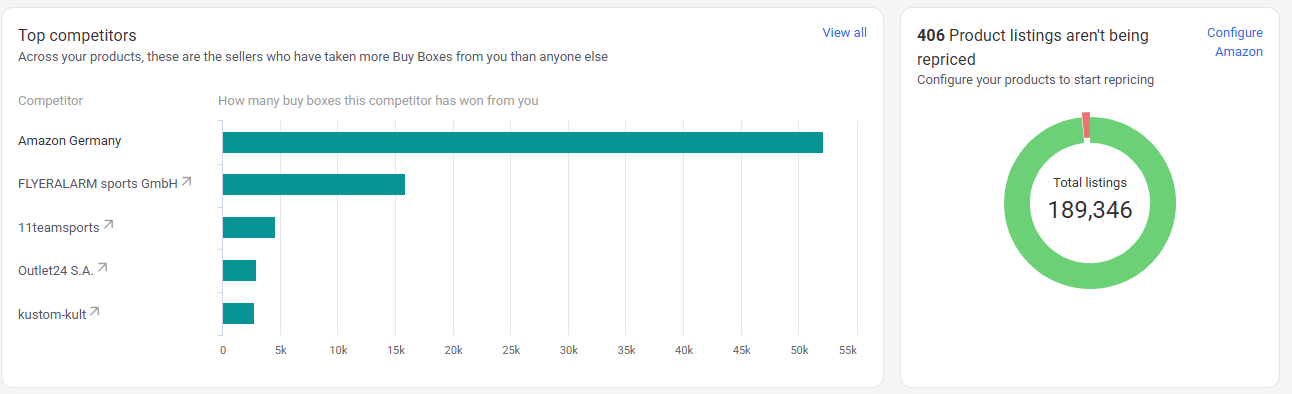Click the kustom-kult chart bar
1292x394 pixels.
click(238, 313)
